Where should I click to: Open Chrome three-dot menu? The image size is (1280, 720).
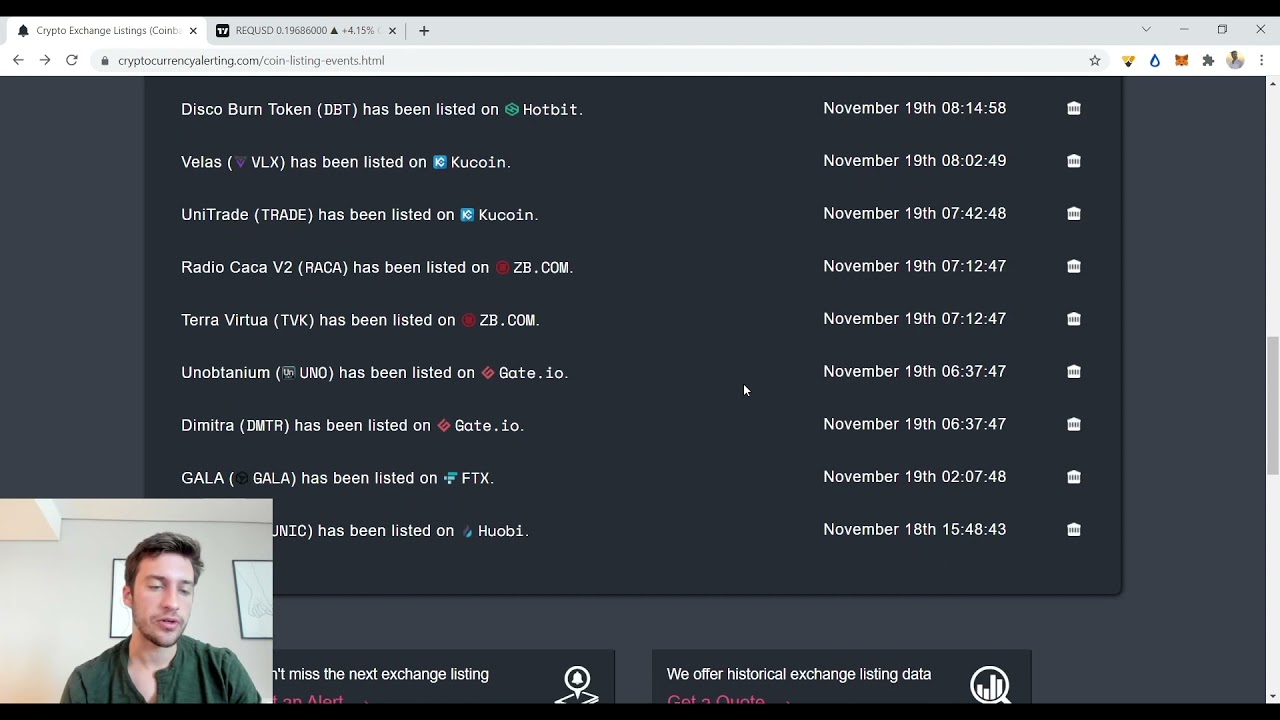(1262, 60)
